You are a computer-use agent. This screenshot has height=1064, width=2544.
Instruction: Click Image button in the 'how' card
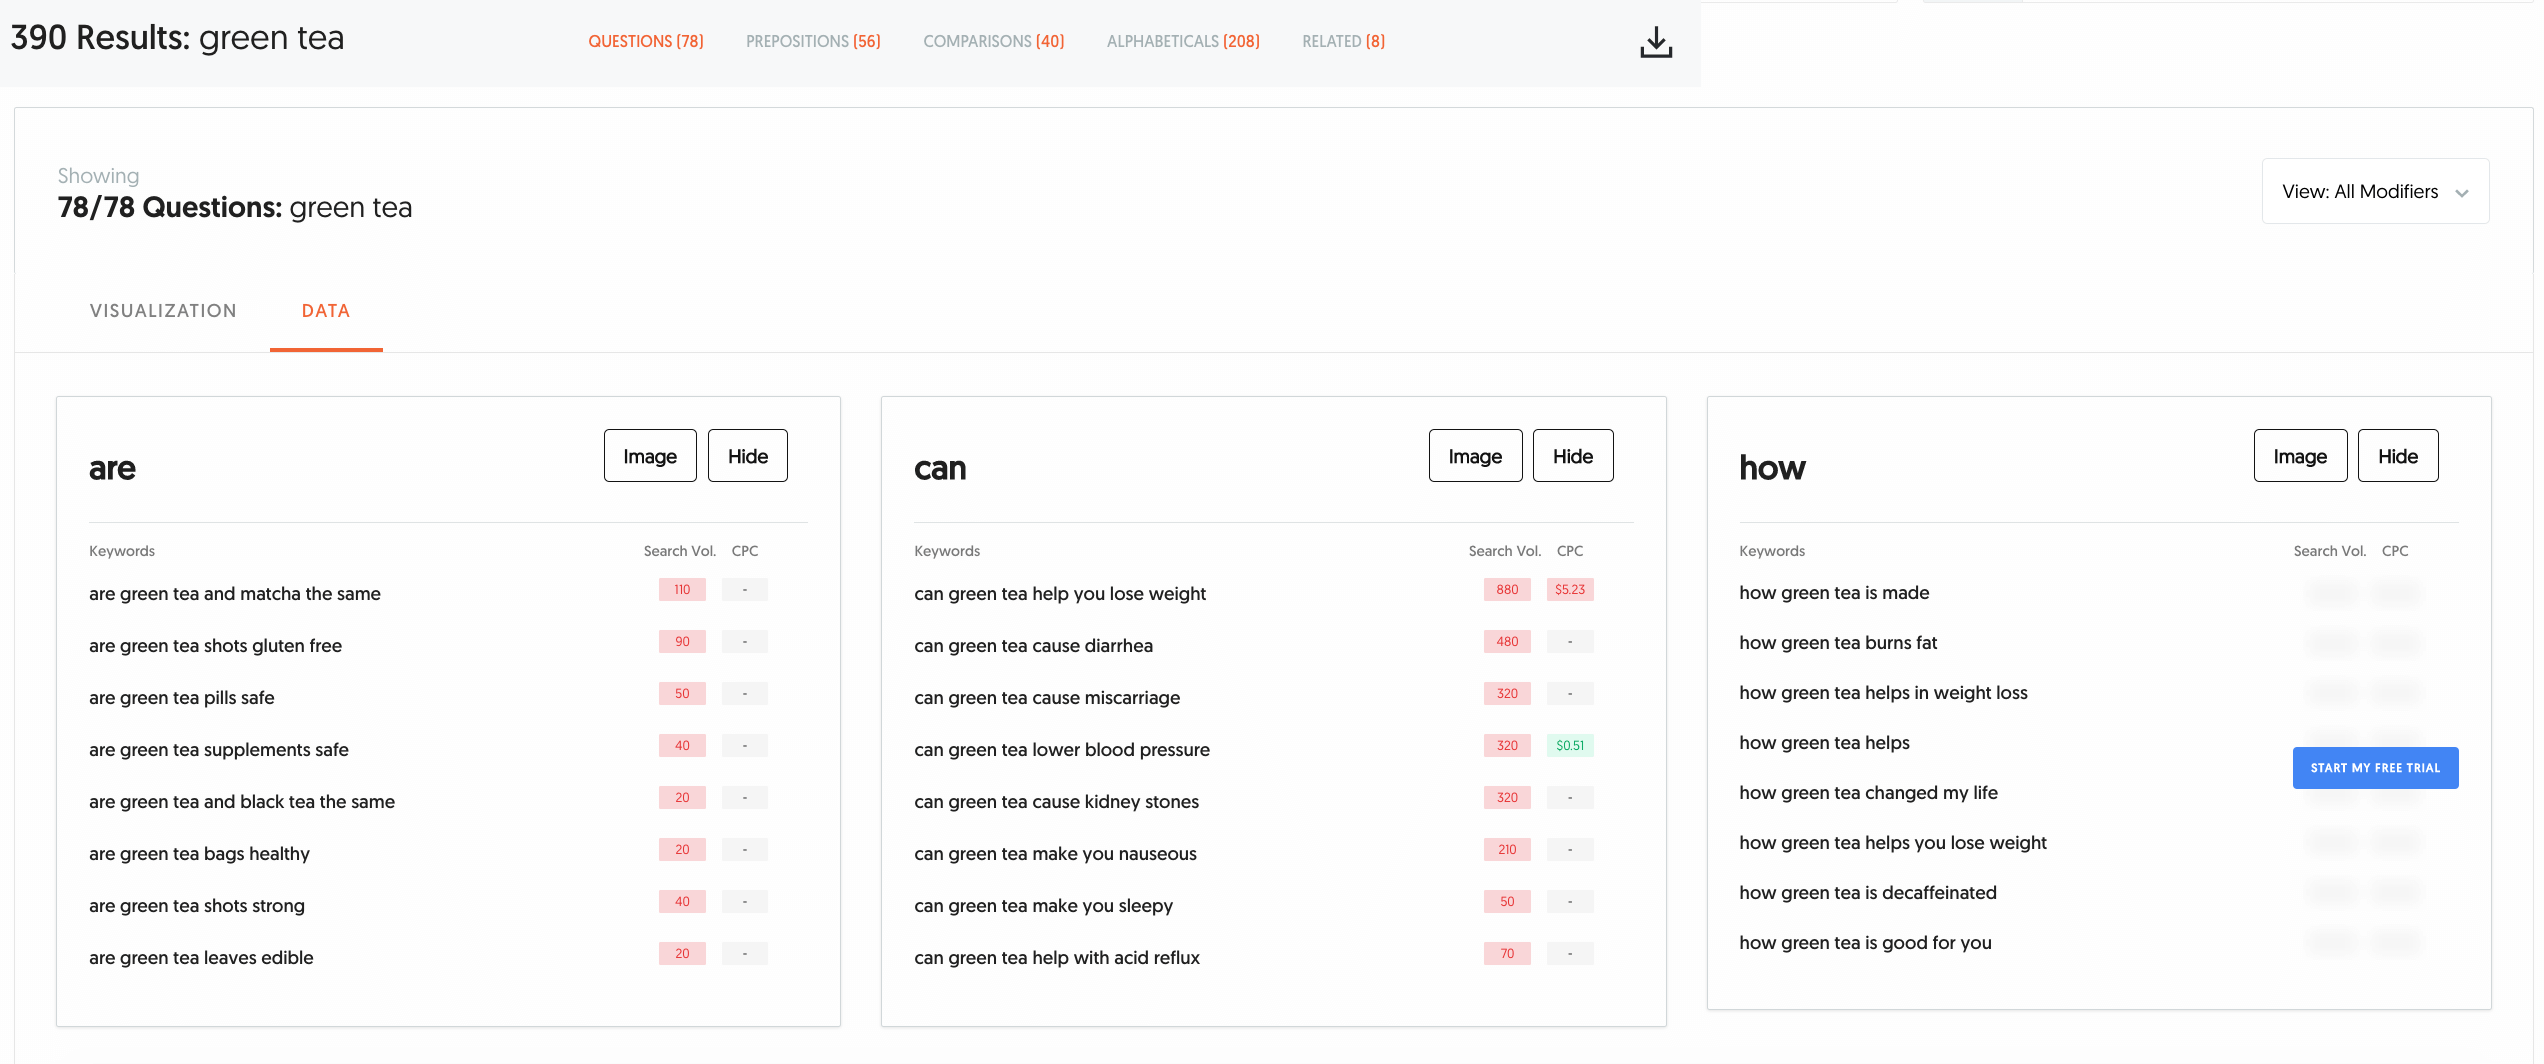2300,456
